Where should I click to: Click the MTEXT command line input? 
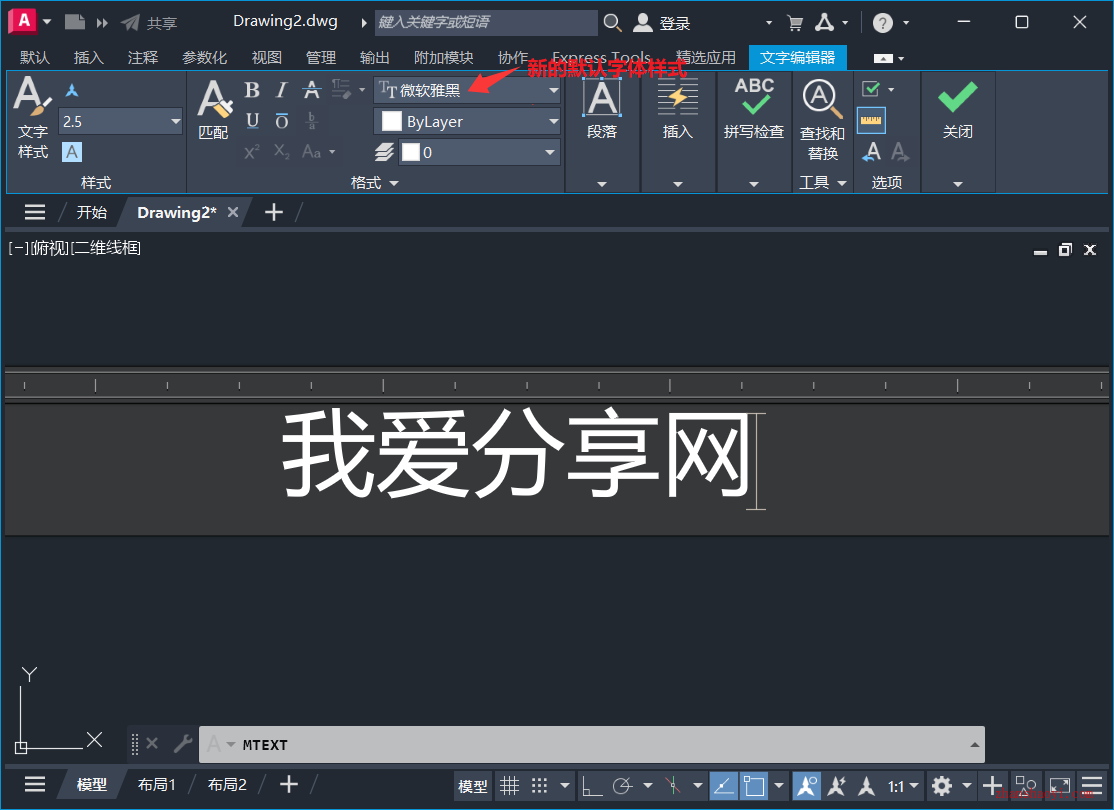[x=591, y=745]
